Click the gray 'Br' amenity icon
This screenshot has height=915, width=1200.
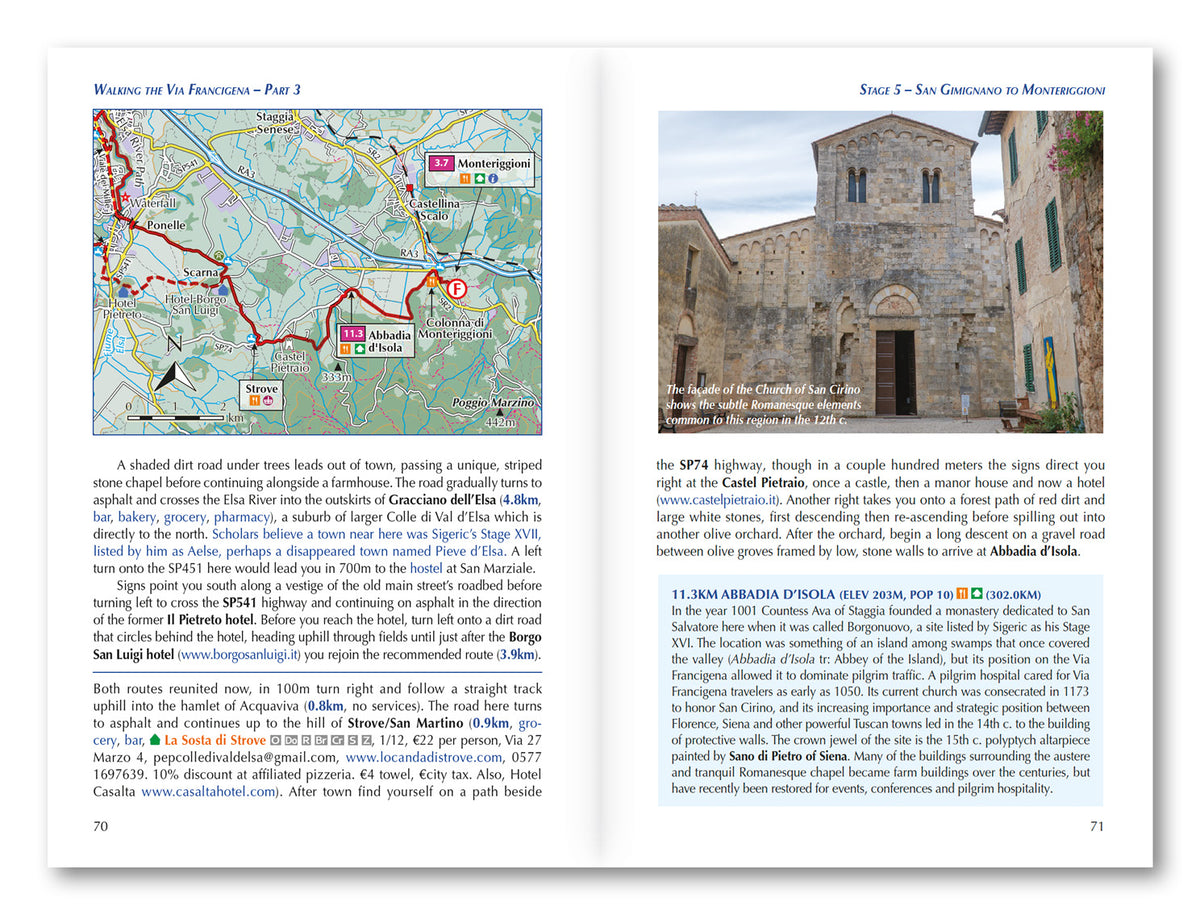pyautogui.click(x=320, y=740)
